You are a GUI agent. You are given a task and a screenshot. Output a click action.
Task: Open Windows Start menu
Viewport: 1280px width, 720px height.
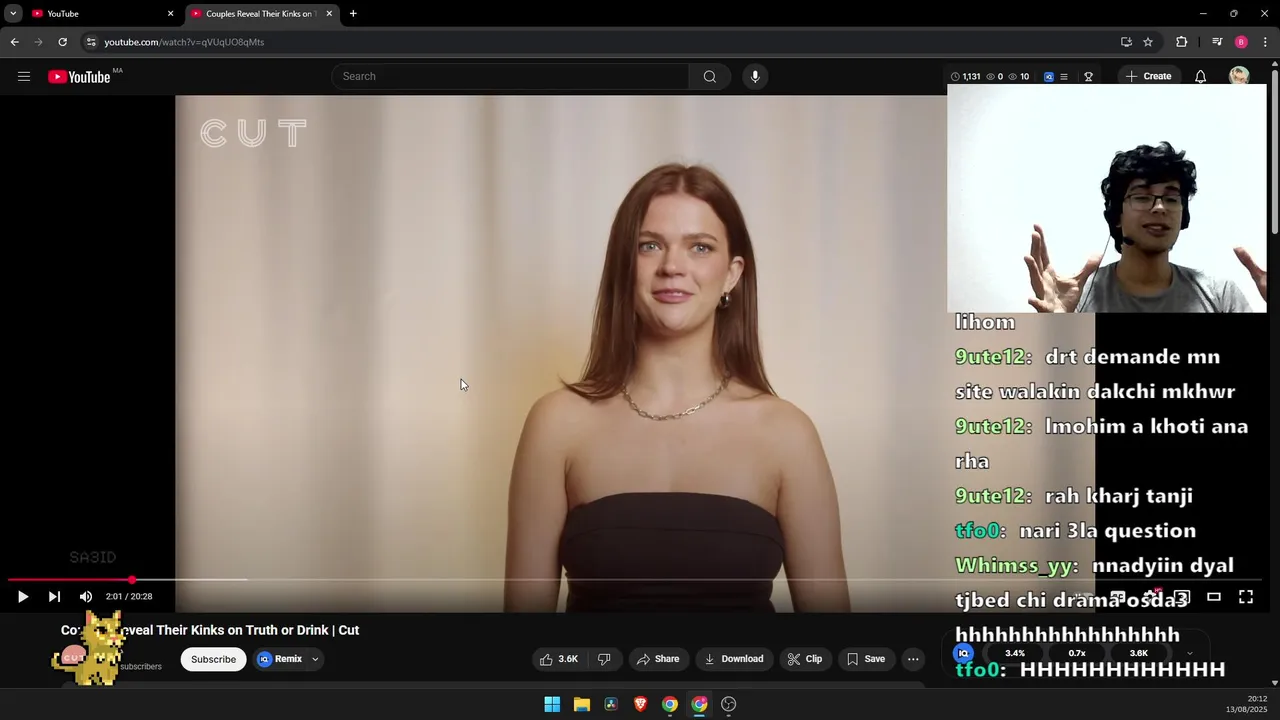(552, 704)
